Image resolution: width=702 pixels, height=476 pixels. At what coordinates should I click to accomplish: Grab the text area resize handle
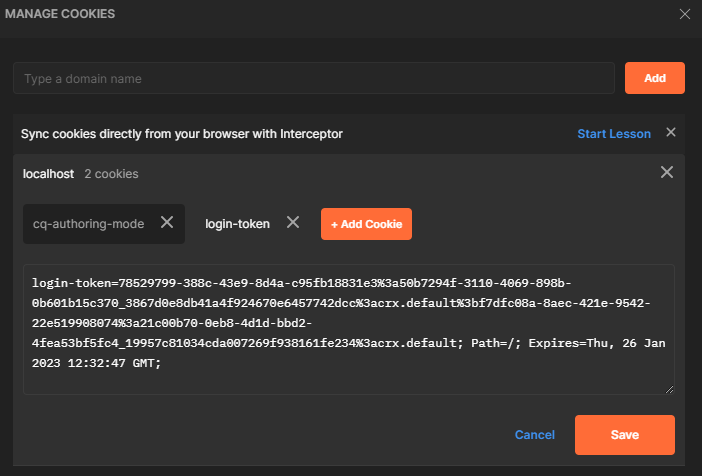point(668,388)
